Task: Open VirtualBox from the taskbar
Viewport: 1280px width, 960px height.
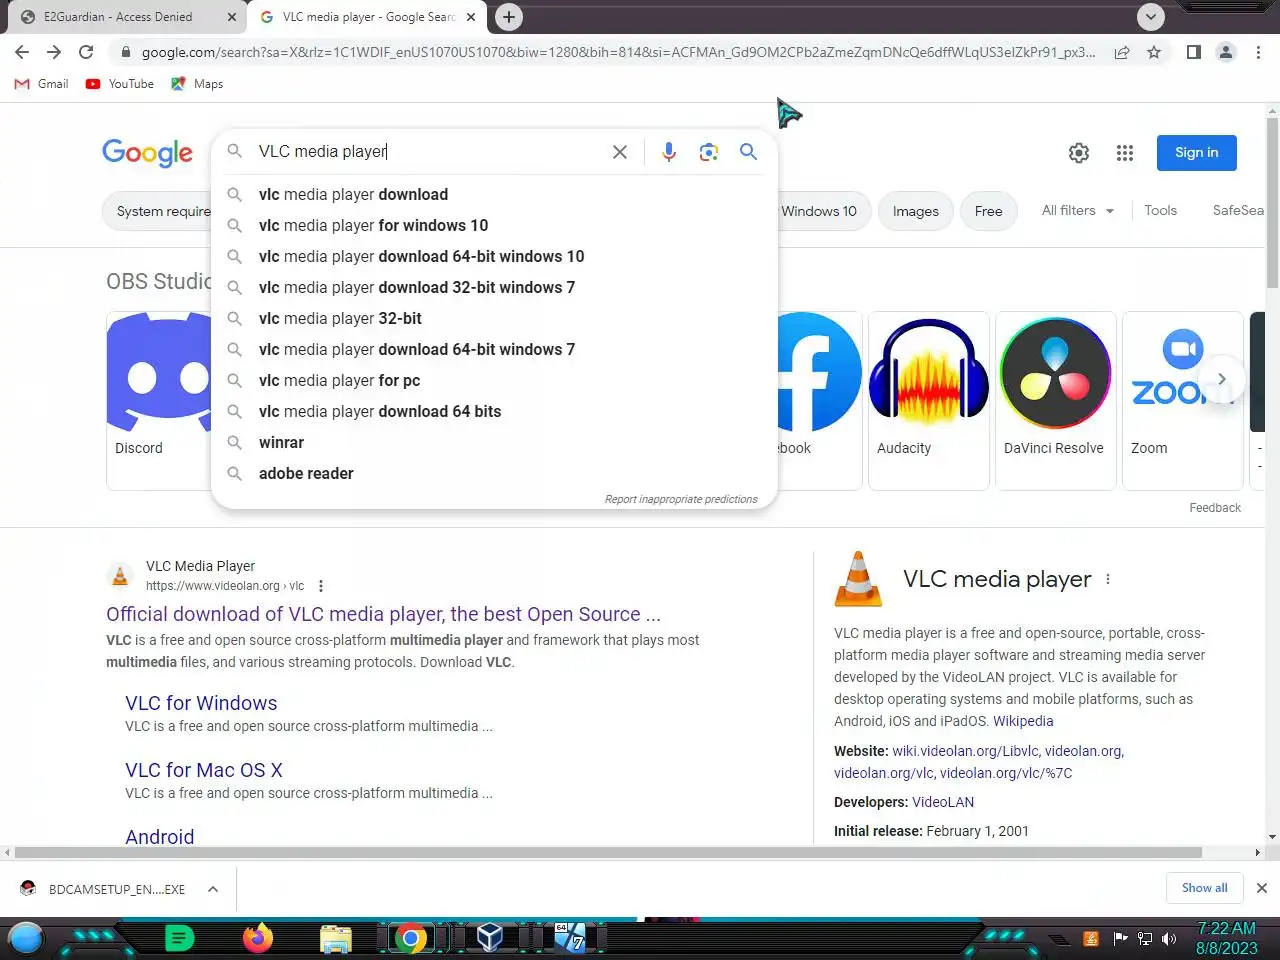Action: (x=489, y=938)
